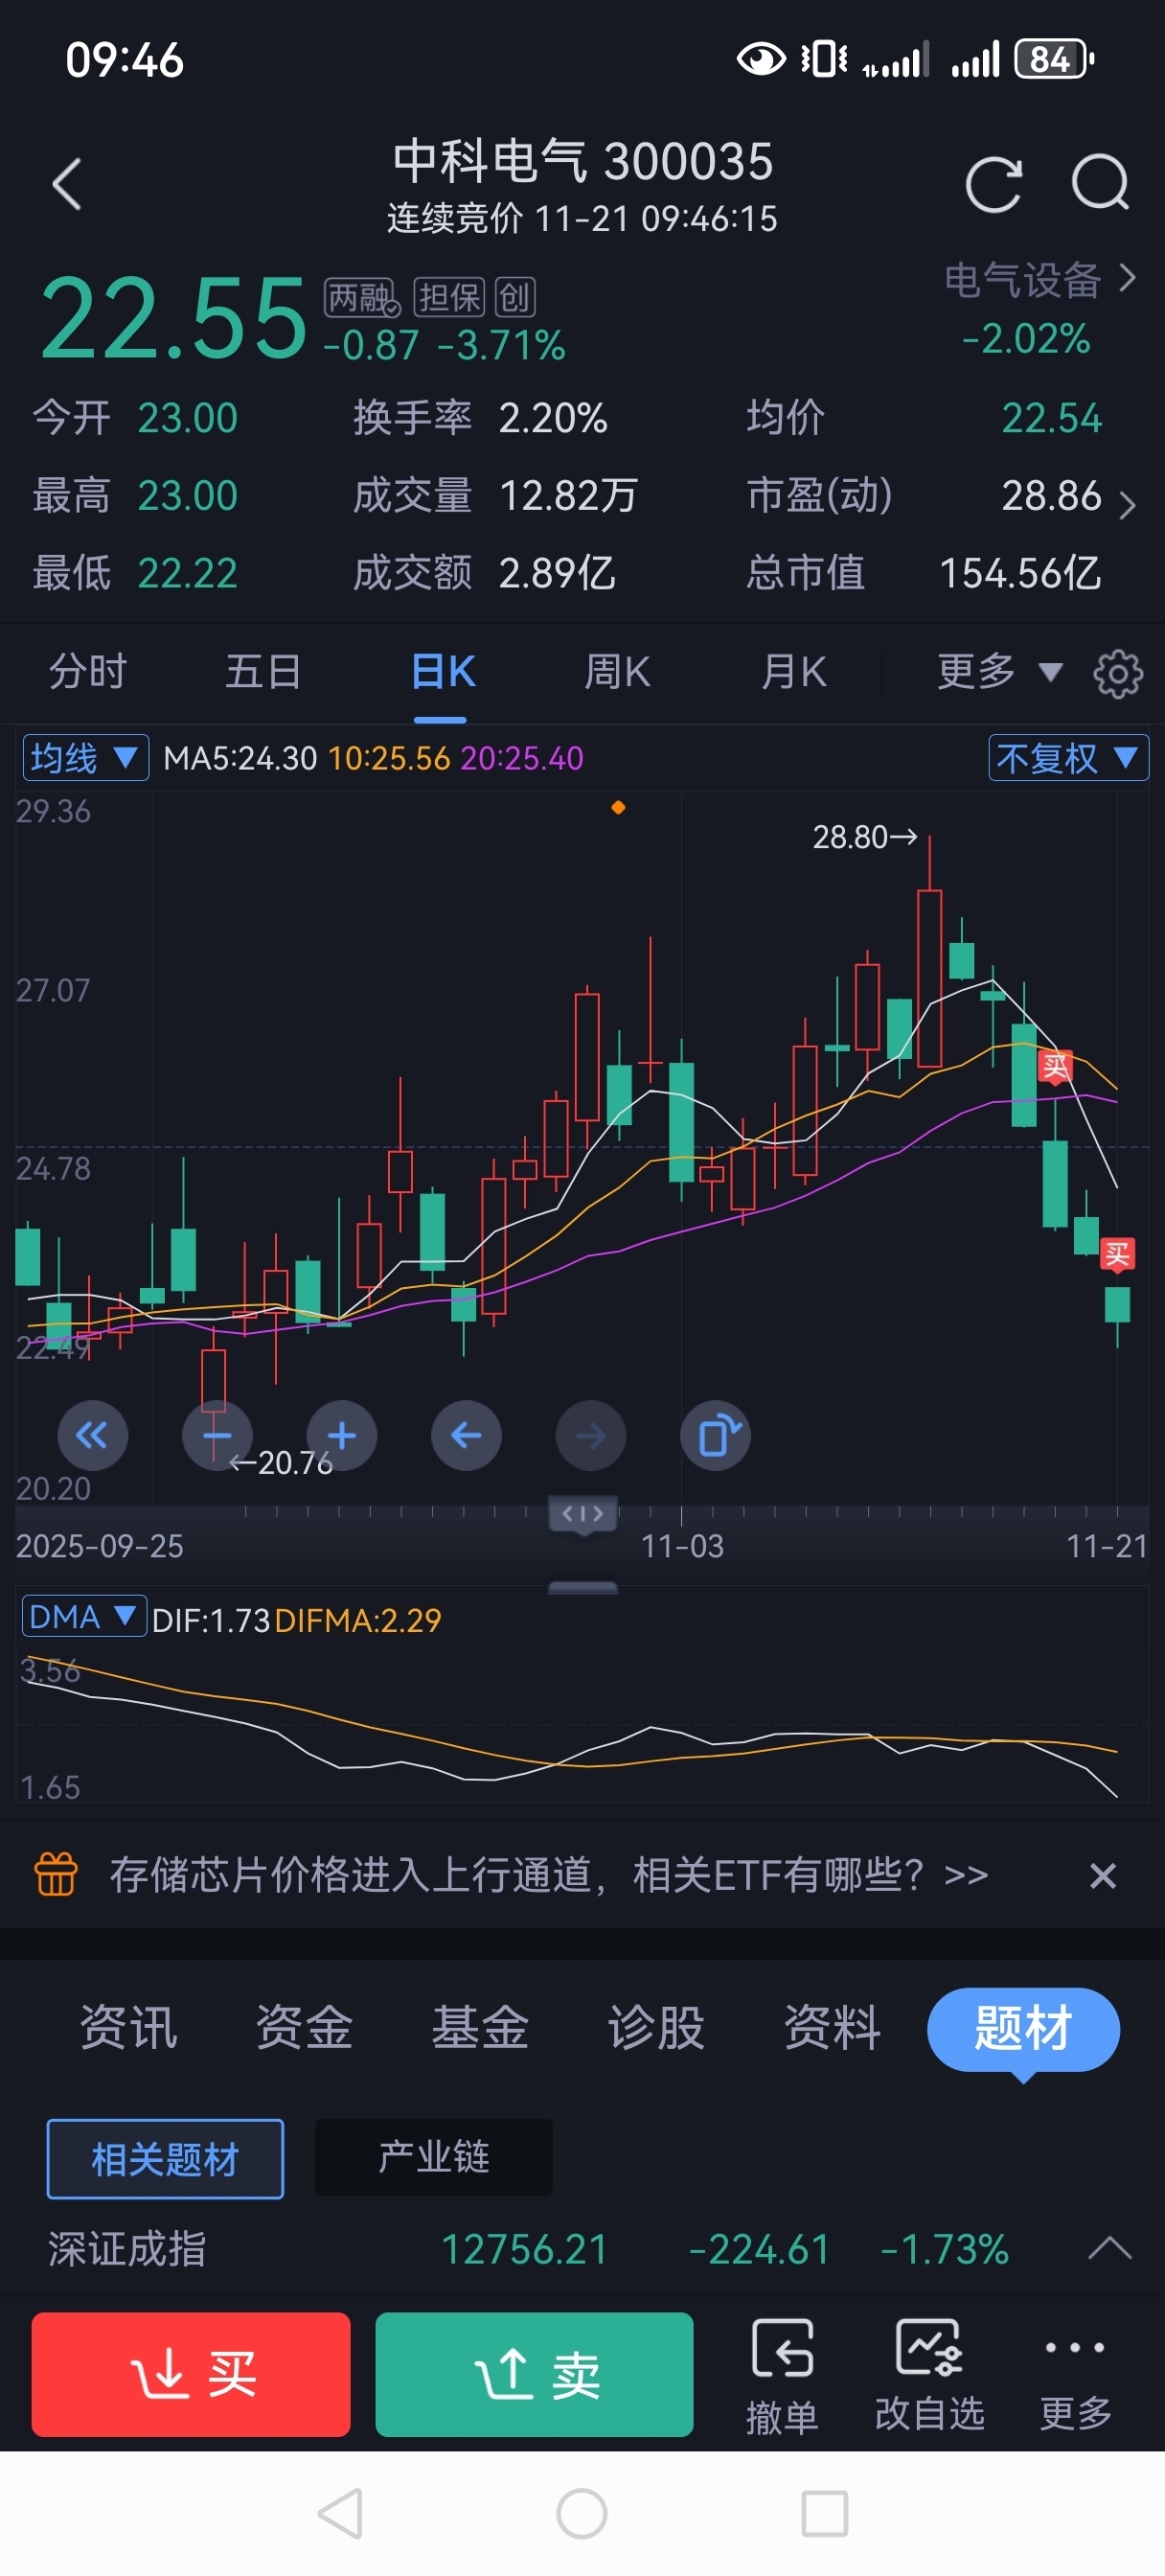The width and height of the screenshot is (1165, 2576).
Task: Refresh the stock quote
Action: 993,184
